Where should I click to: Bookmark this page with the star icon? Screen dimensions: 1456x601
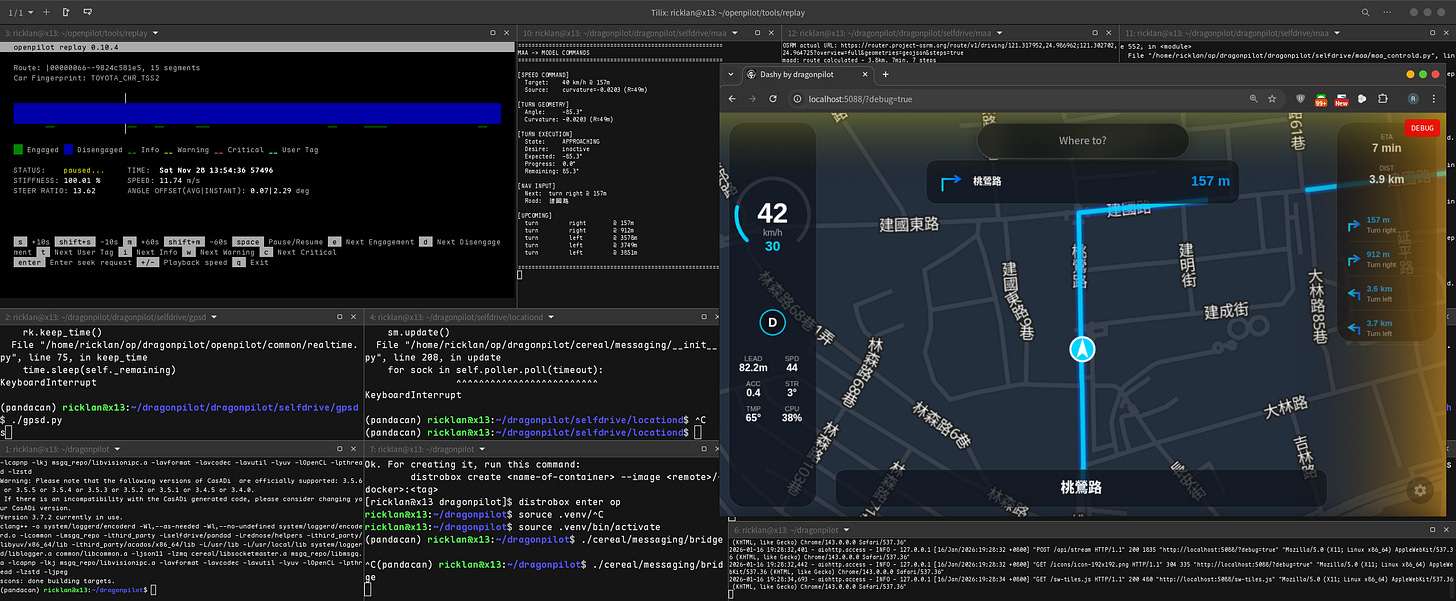pyautogui.click(x=1272, y=99)
